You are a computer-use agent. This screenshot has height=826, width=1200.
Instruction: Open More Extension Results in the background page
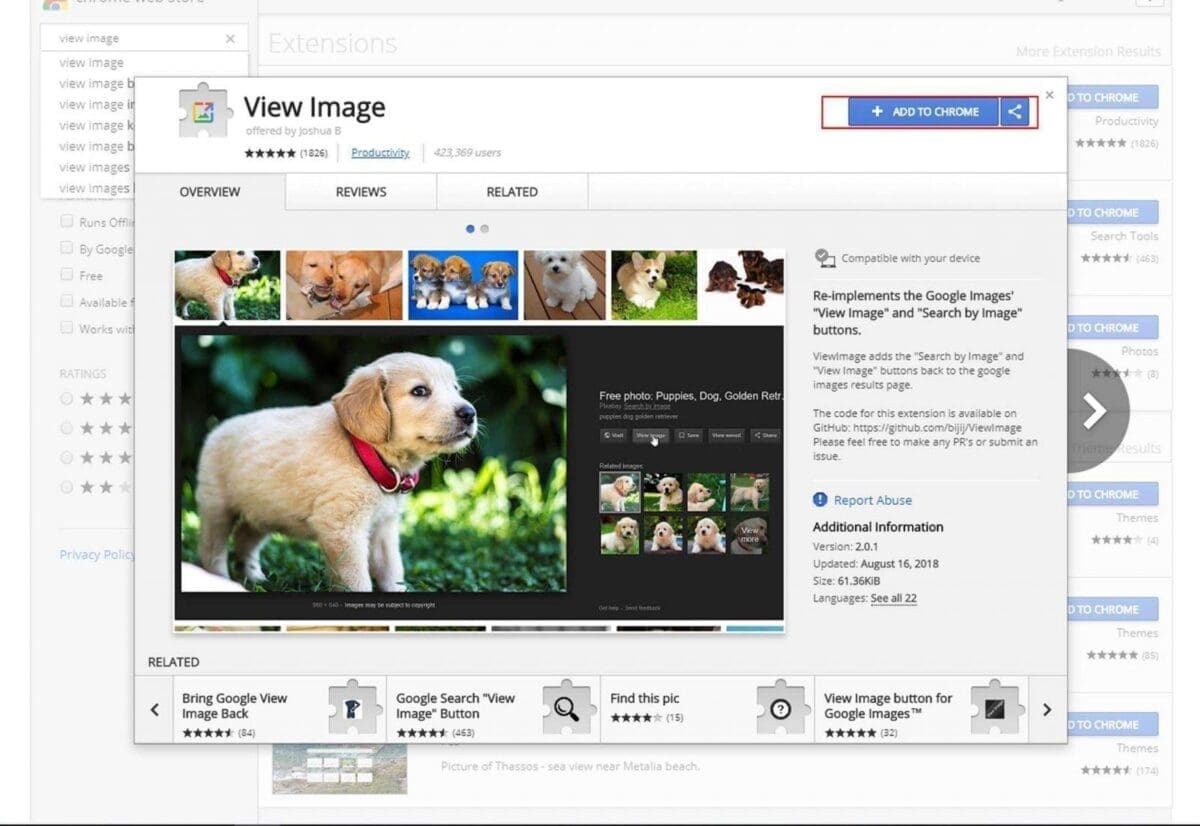coord(1089,51)
